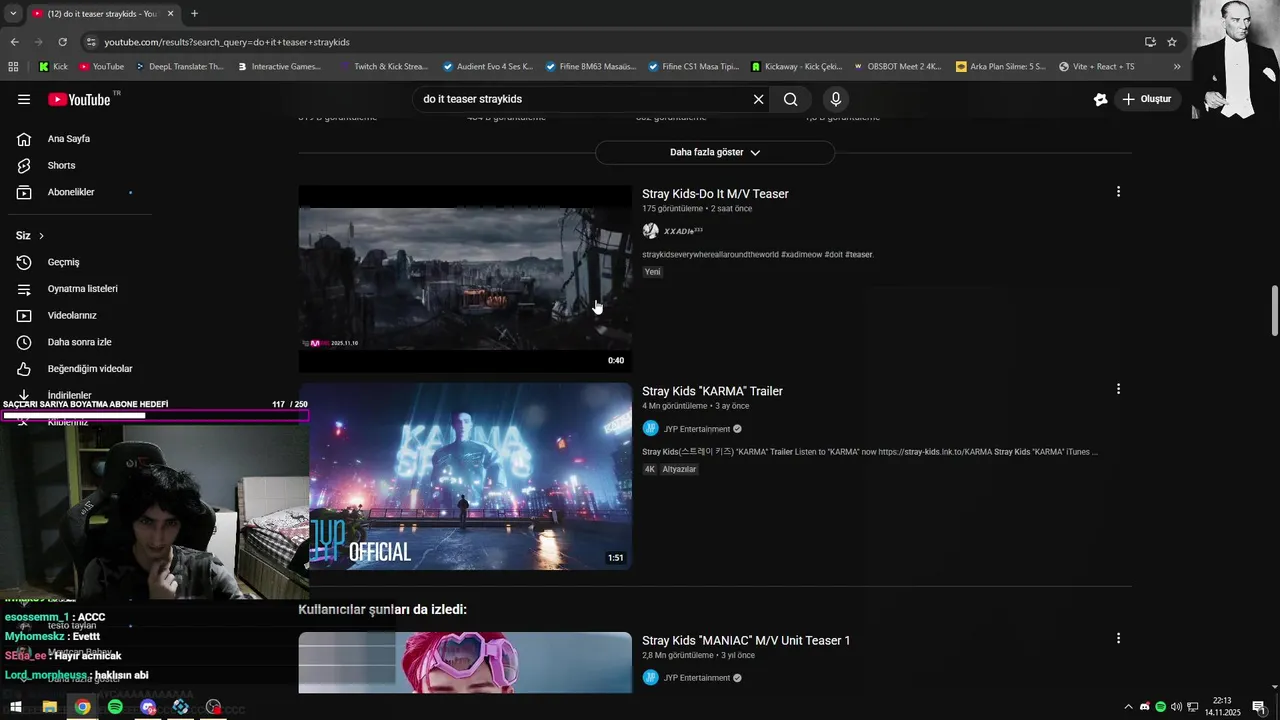Start voice search with microphone icon
The height and width of the screenshot is (720, 1280).
836,99
